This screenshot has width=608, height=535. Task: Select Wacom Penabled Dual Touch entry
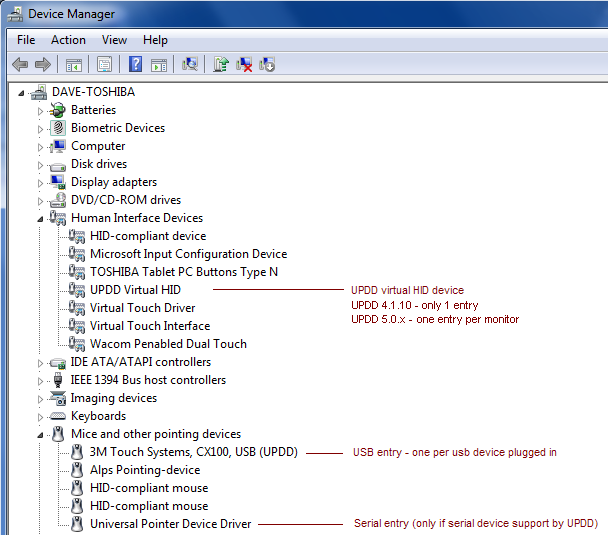pyautogui.click(x=168, y=344)
